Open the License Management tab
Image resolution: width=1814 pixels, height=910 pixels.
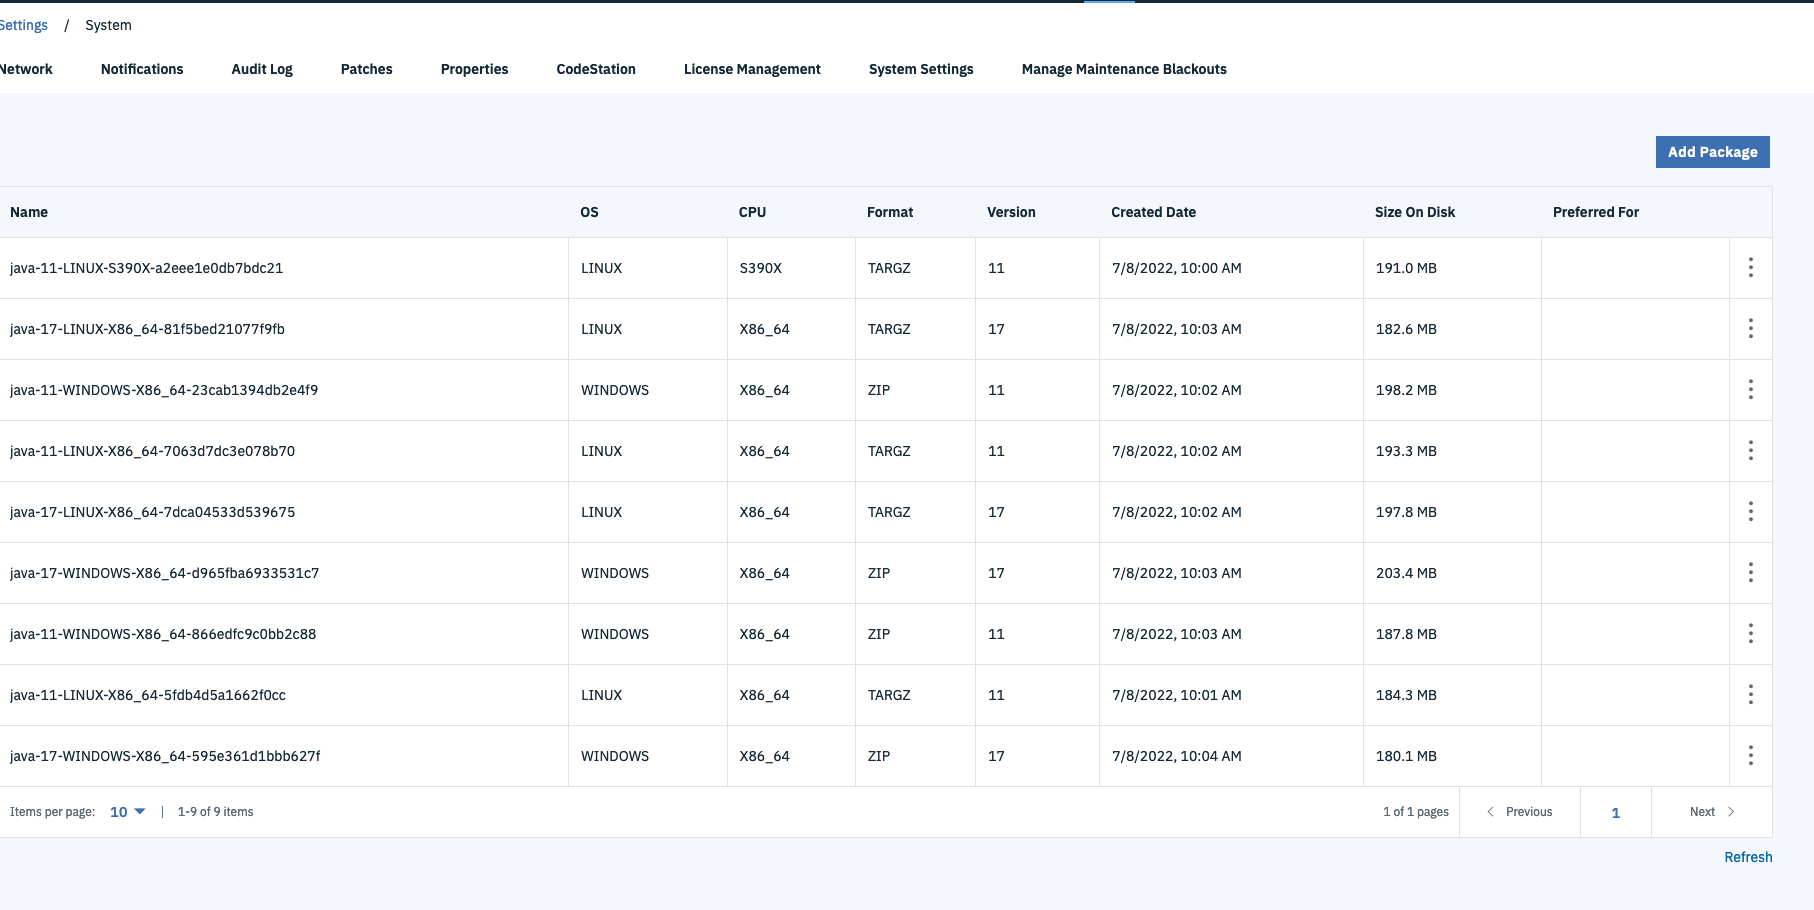tap(752, 69)
